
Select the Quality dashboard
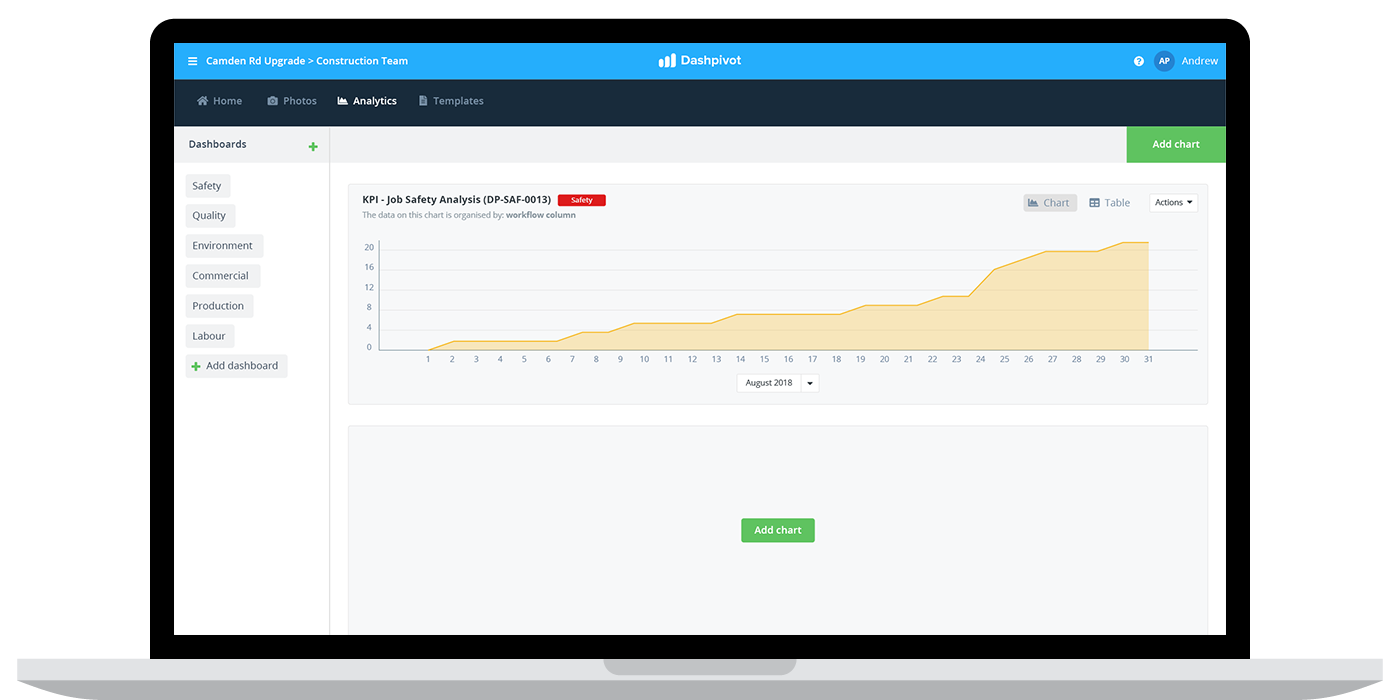[210, 216]
